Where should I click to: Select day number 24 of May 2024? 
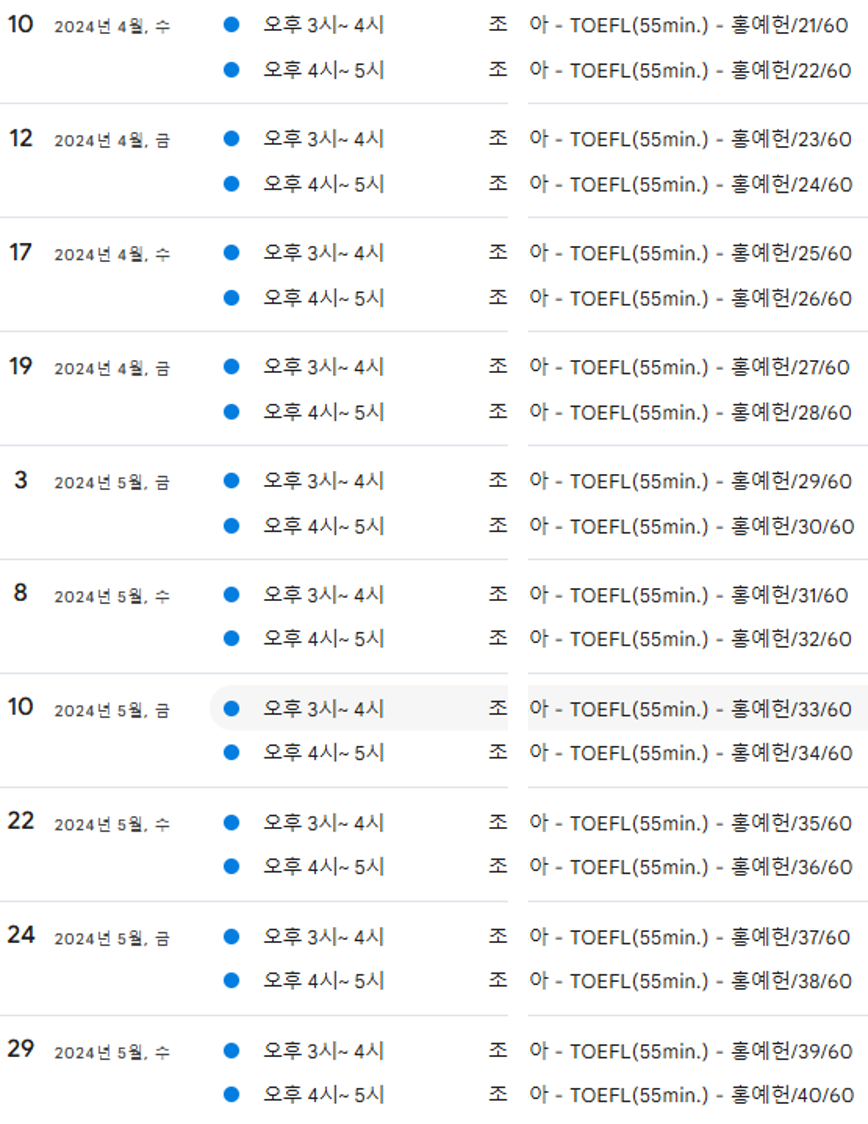pos(21,935)
